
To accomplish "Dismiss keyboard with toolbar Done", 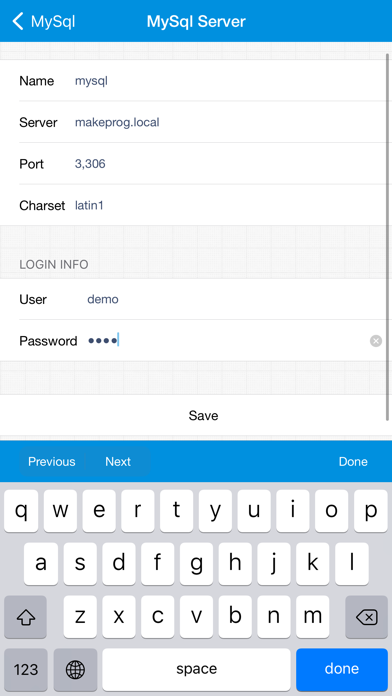I will click(x=353, y=462).
